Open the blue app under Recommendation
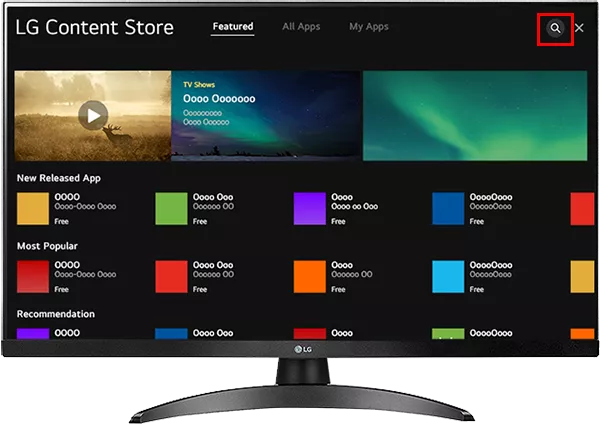The height and width of the screenshot is (424, 600). (x=171, y=333)
